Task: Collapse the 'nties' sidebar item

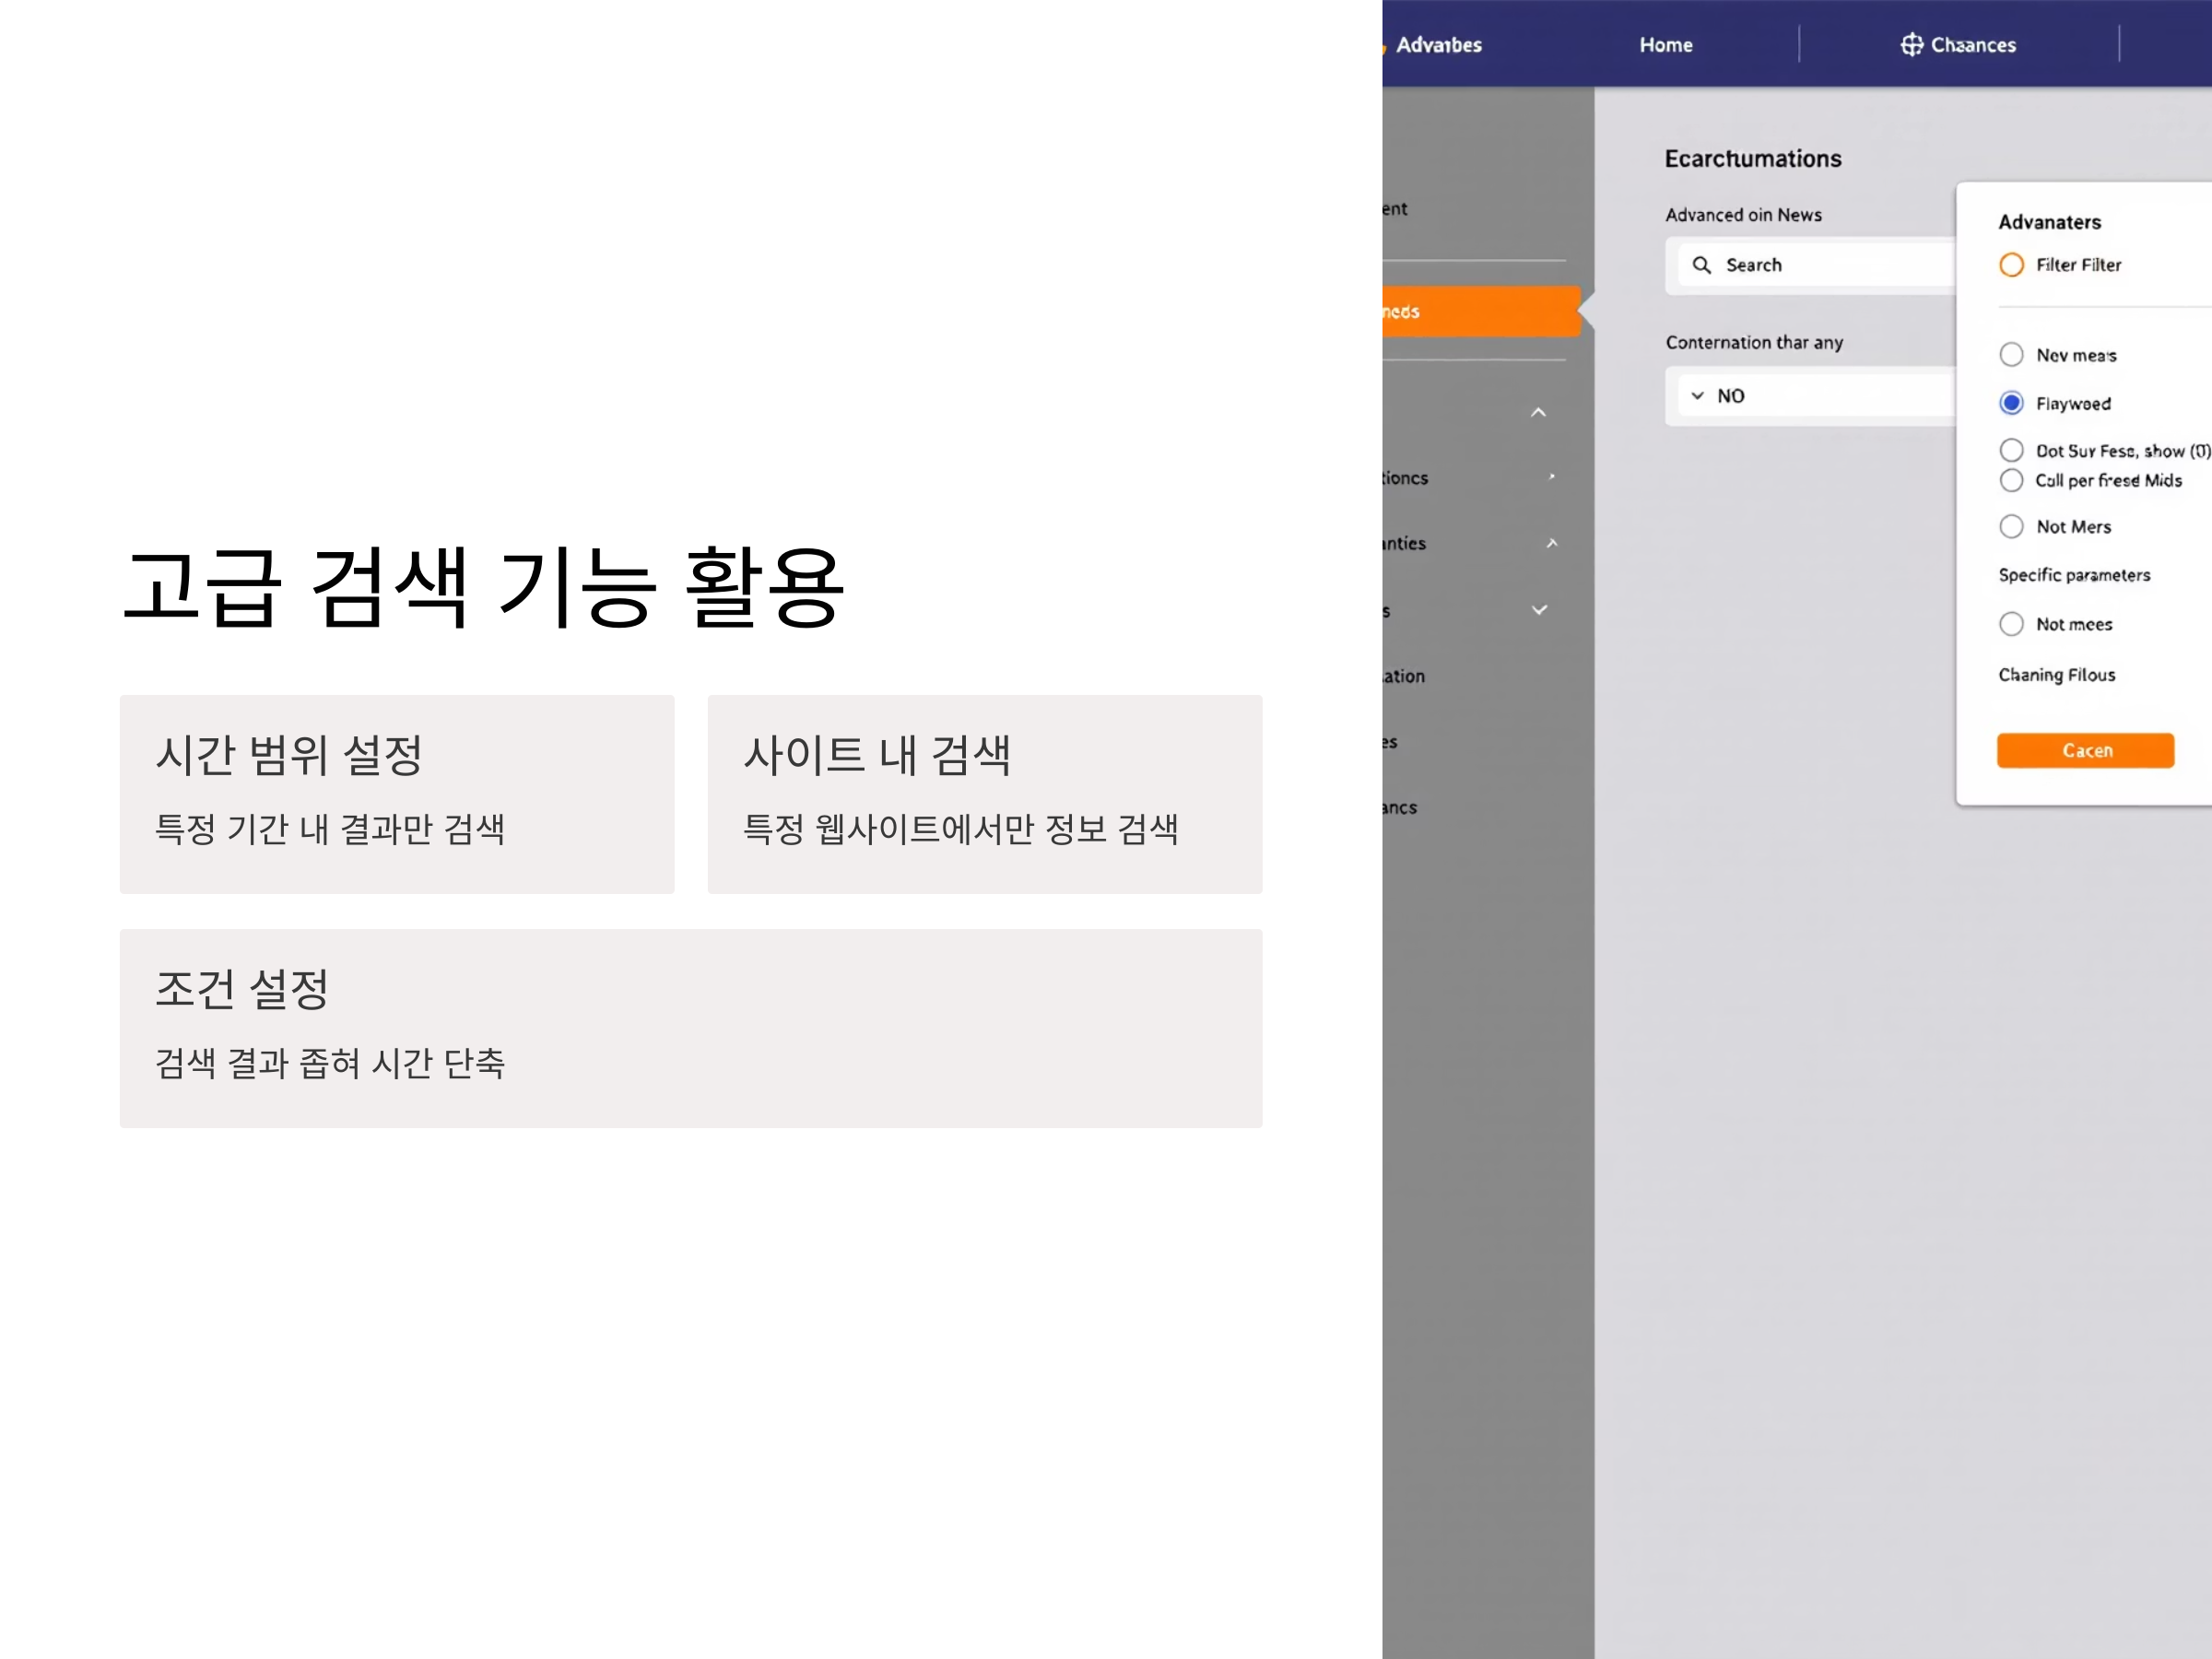Action: [x=1552, y=543]
